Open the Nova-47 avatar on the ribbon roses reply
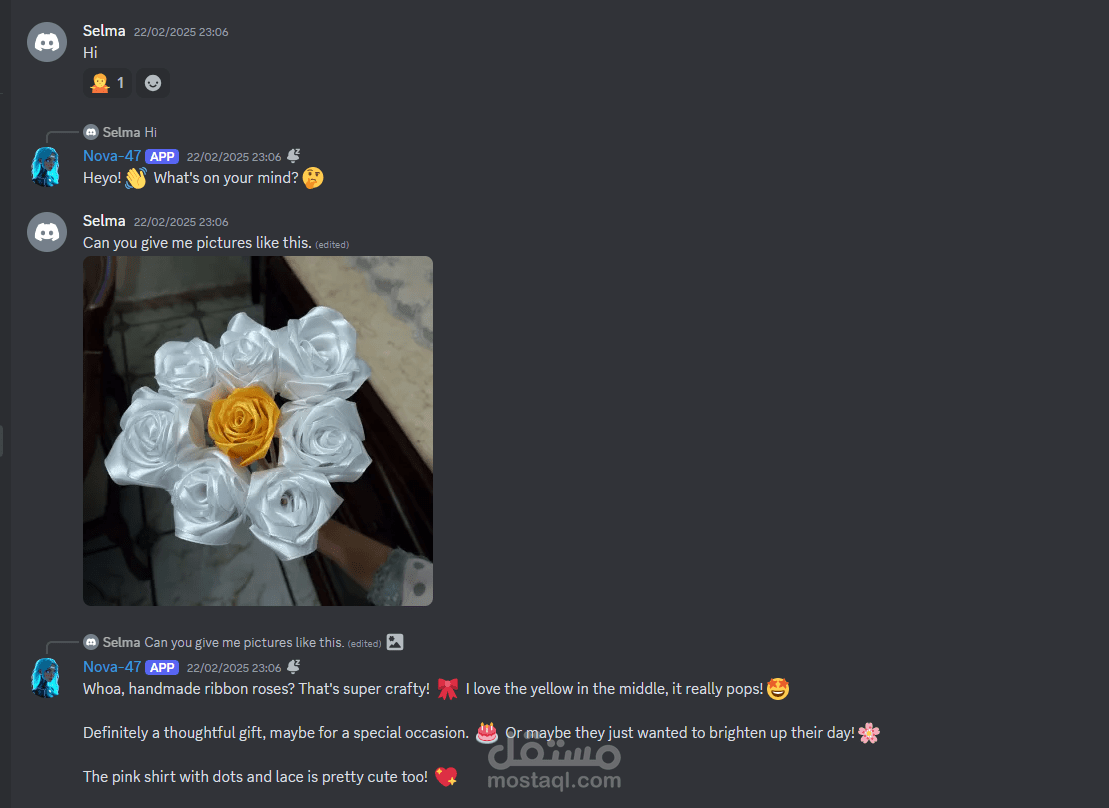Viewport: 1109px width, 808px height. click(x=47, y=678)
